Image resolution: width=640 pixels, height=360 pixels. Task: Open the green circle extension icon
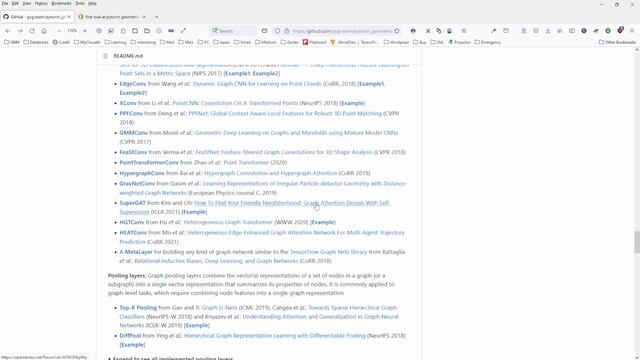click(x=608, y=31)
